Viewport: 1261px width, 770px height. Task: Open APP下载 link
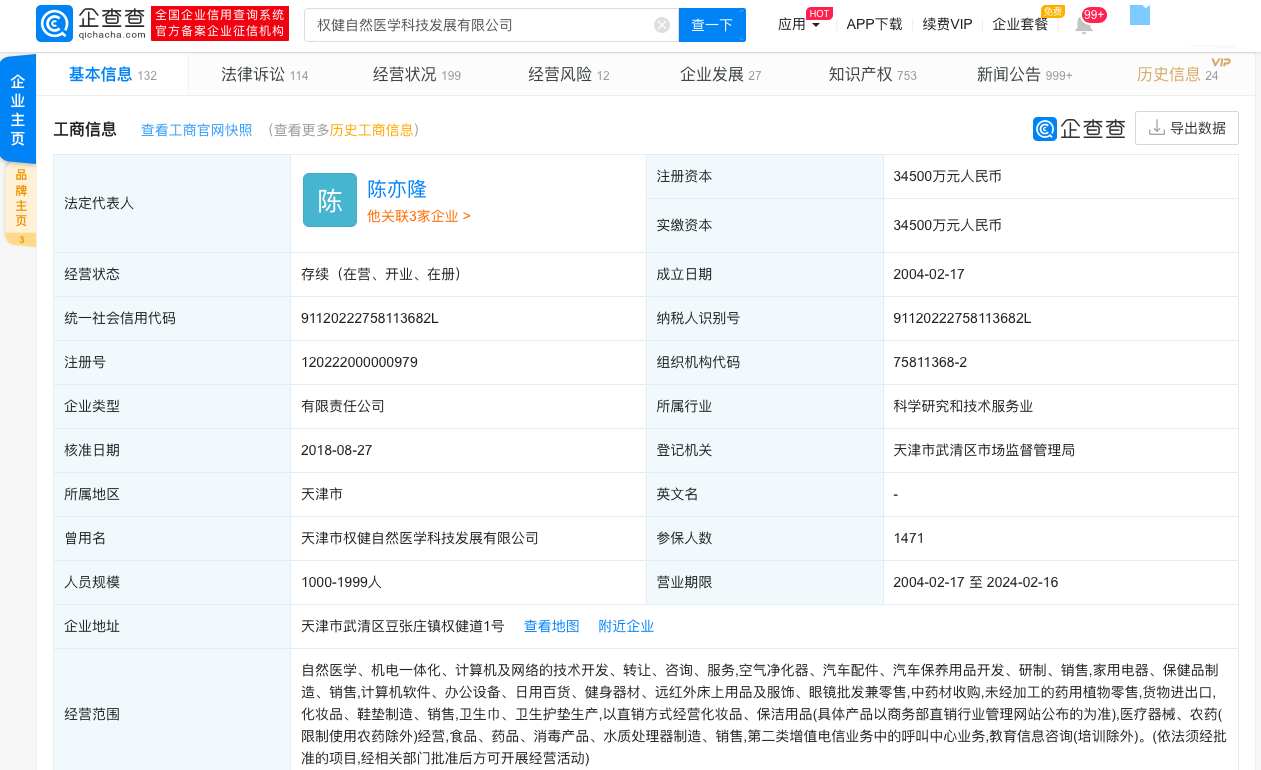tap(874, 25)
